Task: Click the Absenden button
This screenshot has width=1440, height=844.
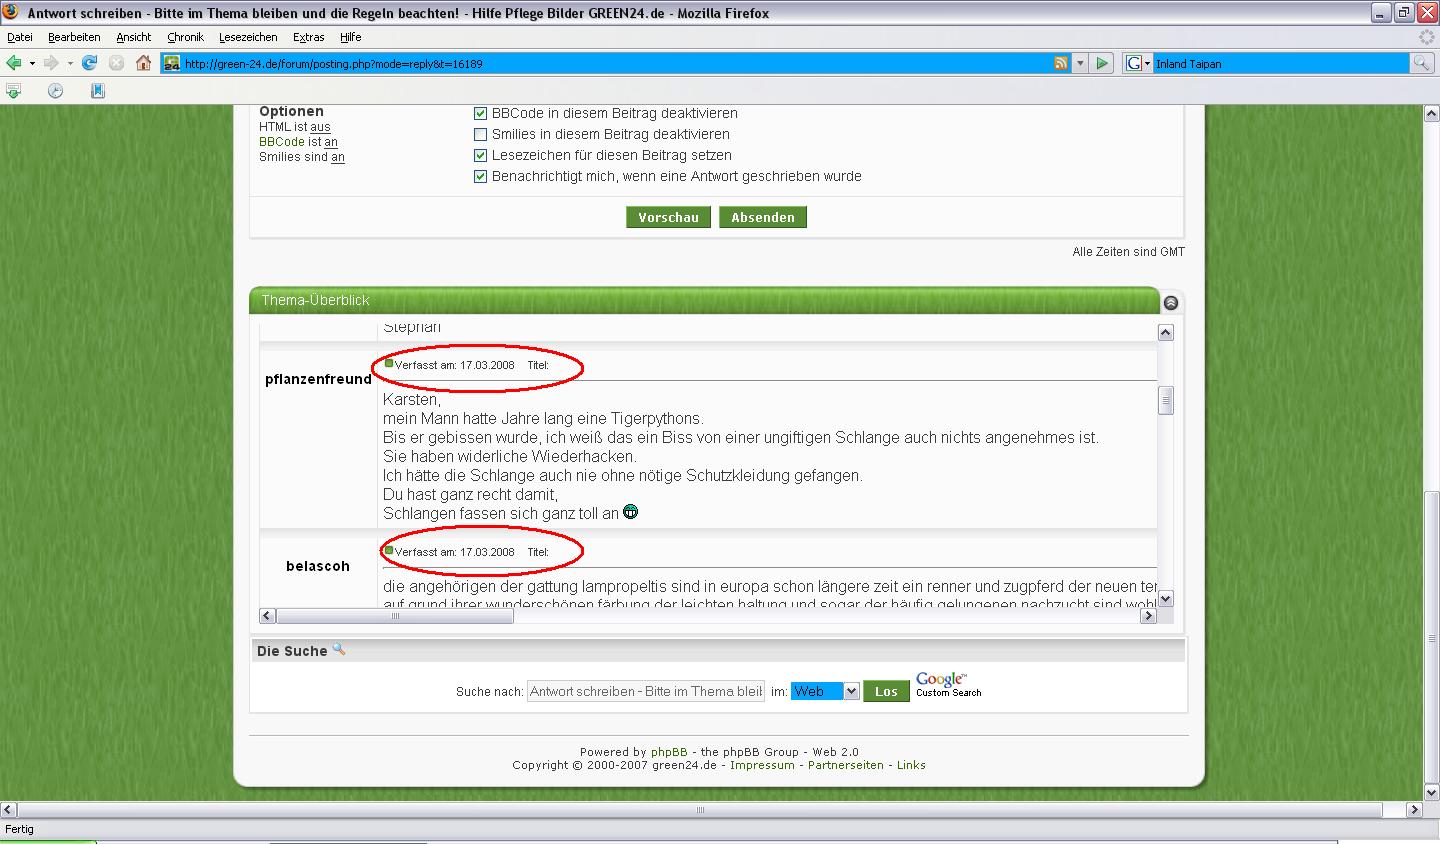Action: coord(762,217)
